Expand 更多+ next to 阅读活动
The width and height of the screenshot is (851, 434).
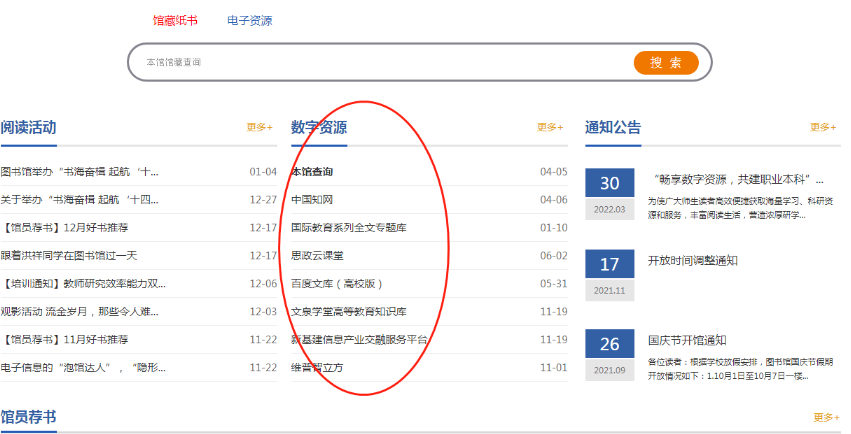(260, 127)
